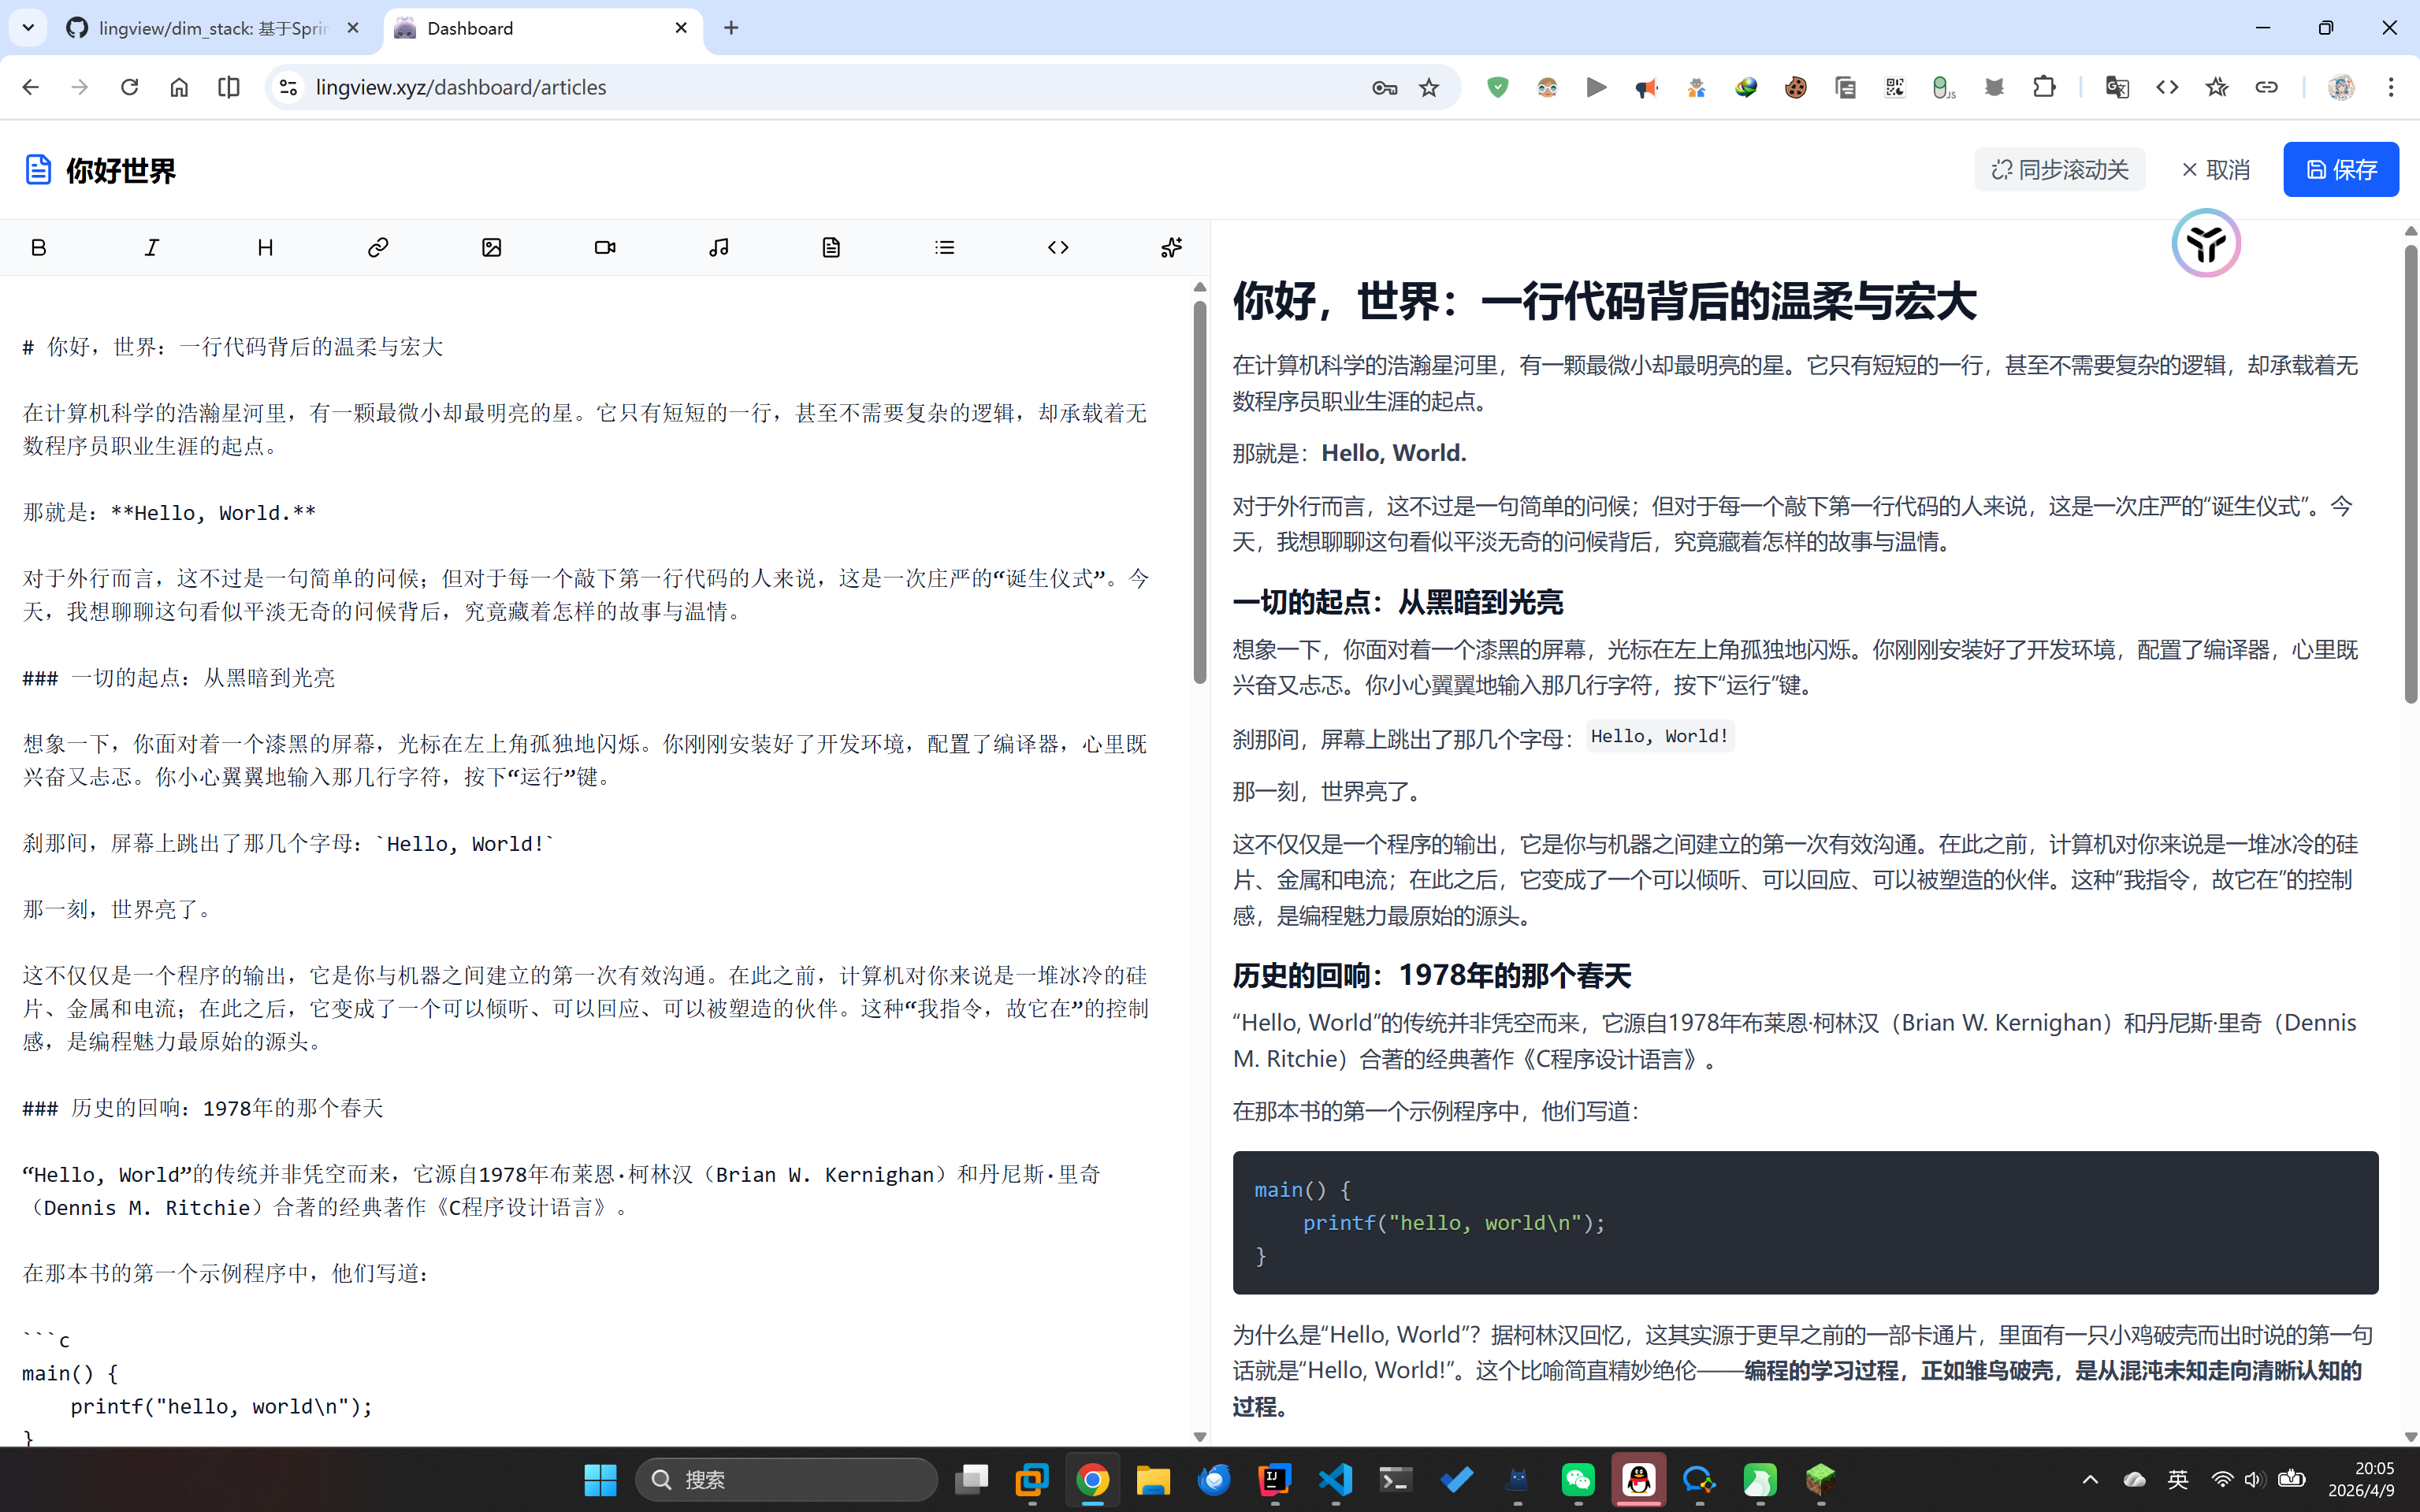2420x1512 pixels.
Task: Insert a video with camera icon
Action: (605, 247)
